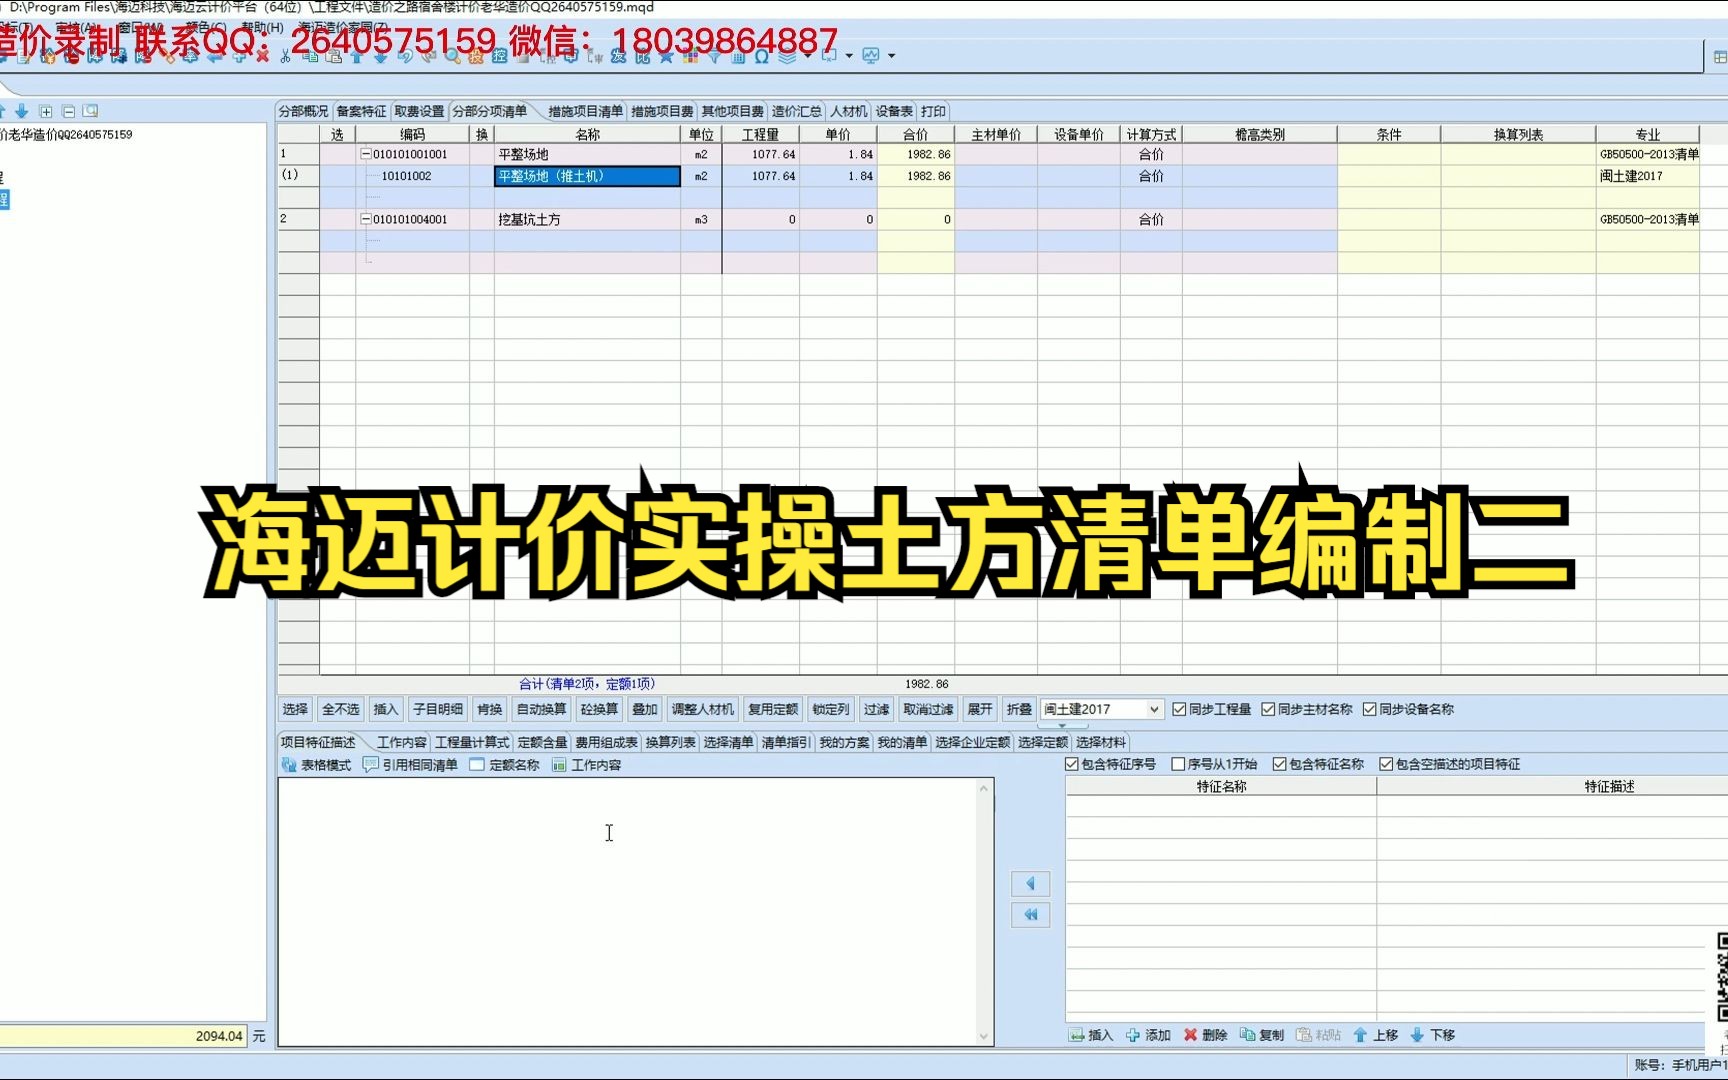Enable the 序号从1开始 checkbox
The width and height of the screenshot is (1728, 1080).
1178,764
